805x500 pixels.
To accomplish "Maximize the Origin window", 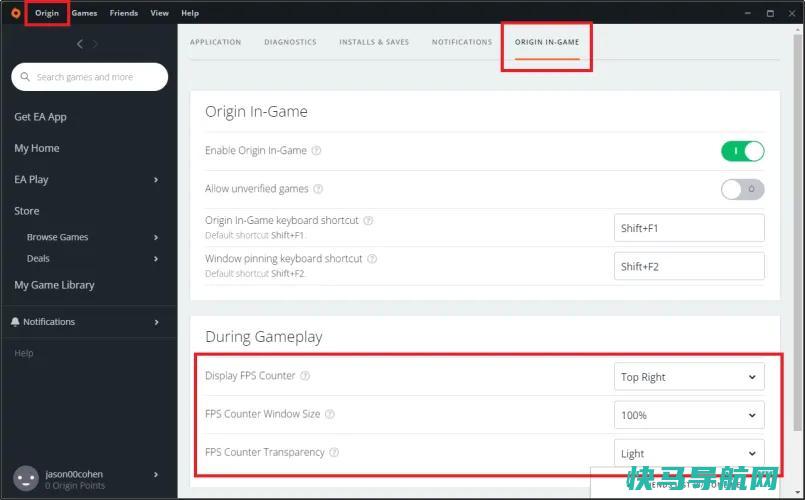I will [770, 13].
